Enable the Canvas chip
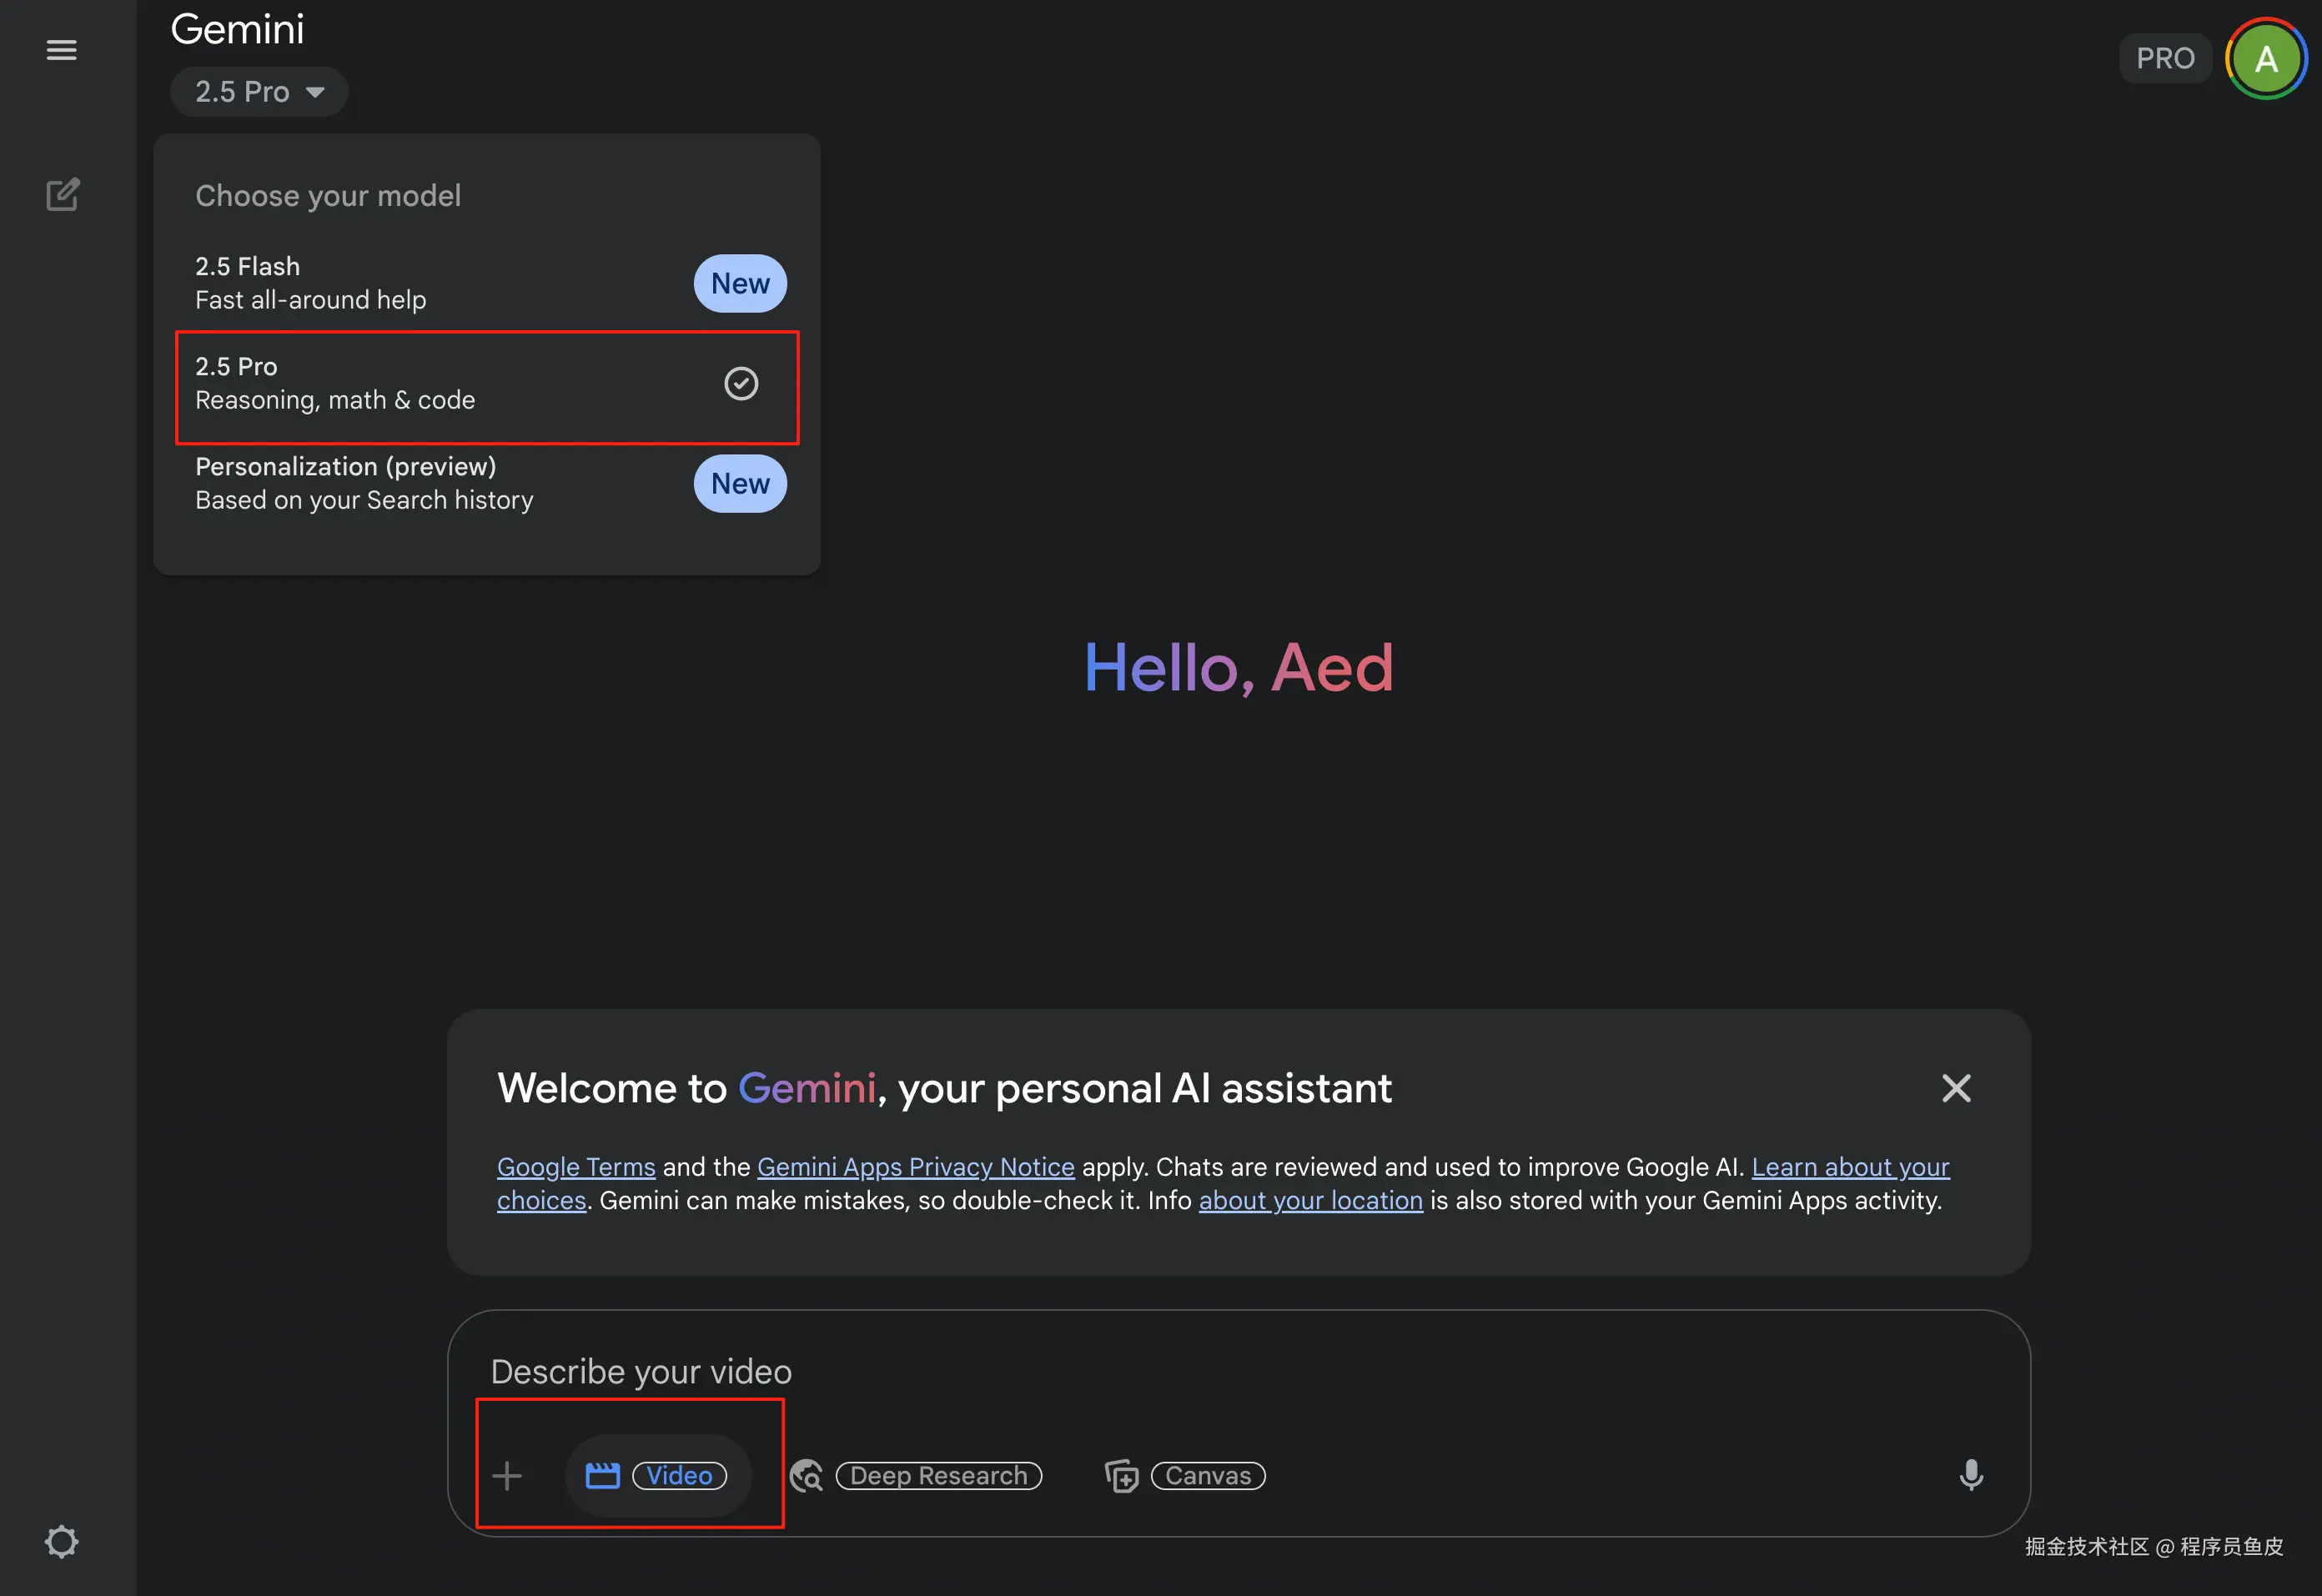The height and width of the screenshot is (1596, 2322). [1207, 1475]
